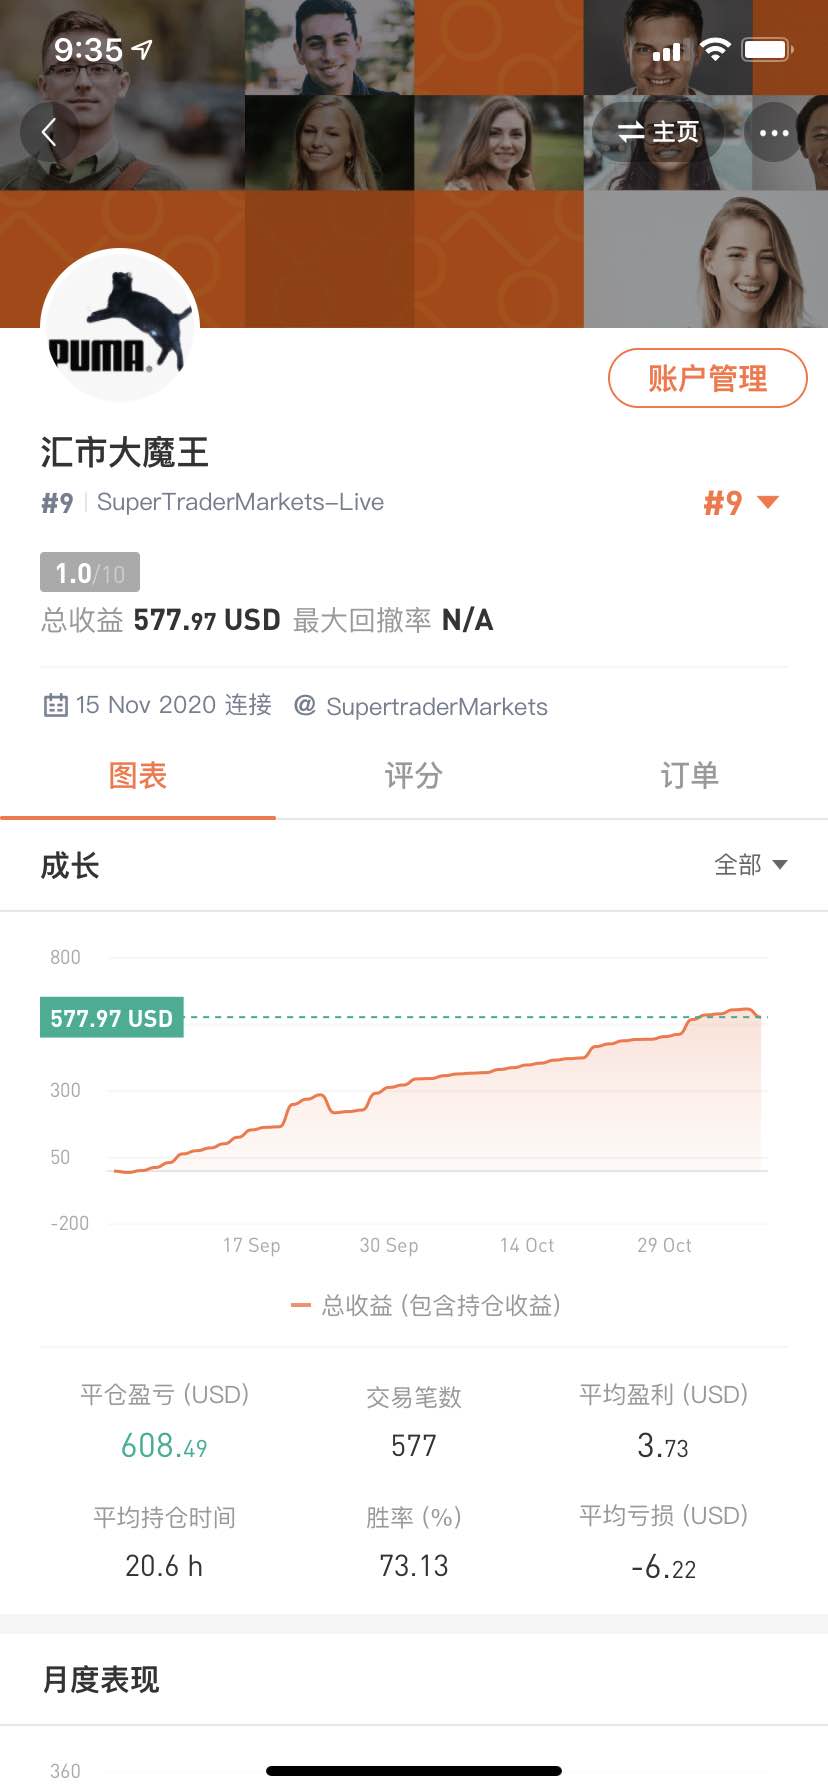This screenshot has width=828, height=1792.
Task: Tap the calendar icon next to 15 Nov 2020
Action: point(55,705)
